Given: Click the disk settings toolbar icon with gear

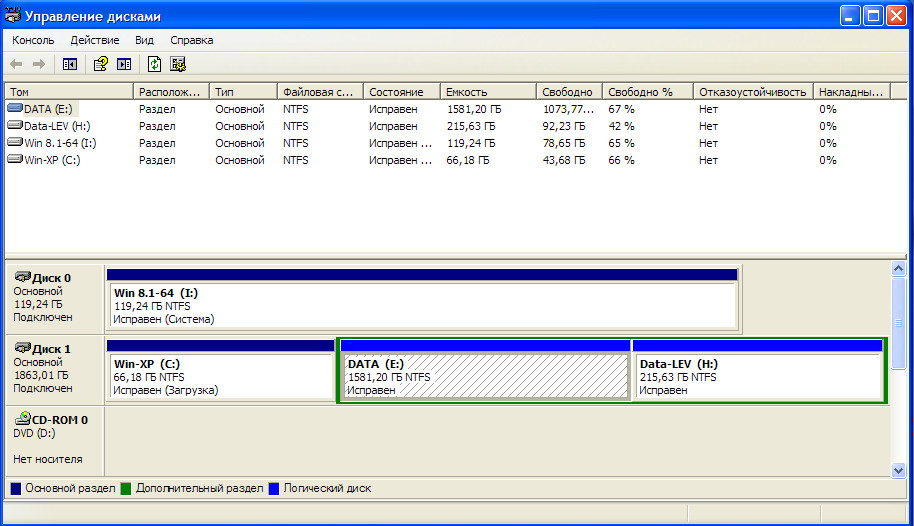Looking at the screenshot, I should 178,64.
